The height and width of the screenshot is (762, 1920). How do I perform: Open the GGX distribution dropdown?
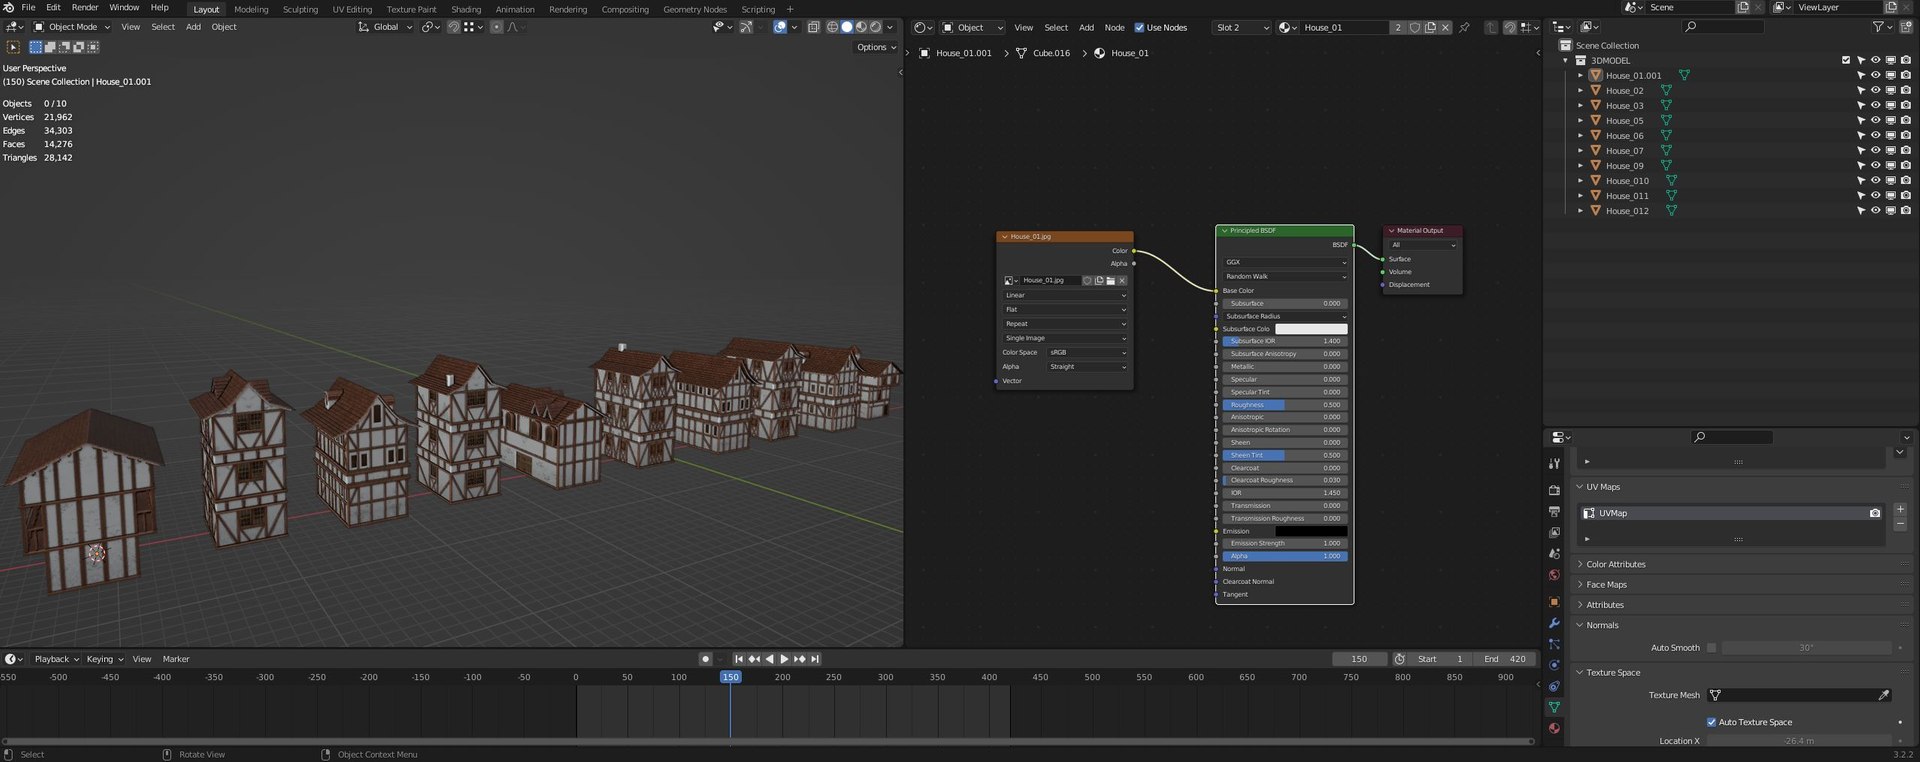pos(1285,262)
